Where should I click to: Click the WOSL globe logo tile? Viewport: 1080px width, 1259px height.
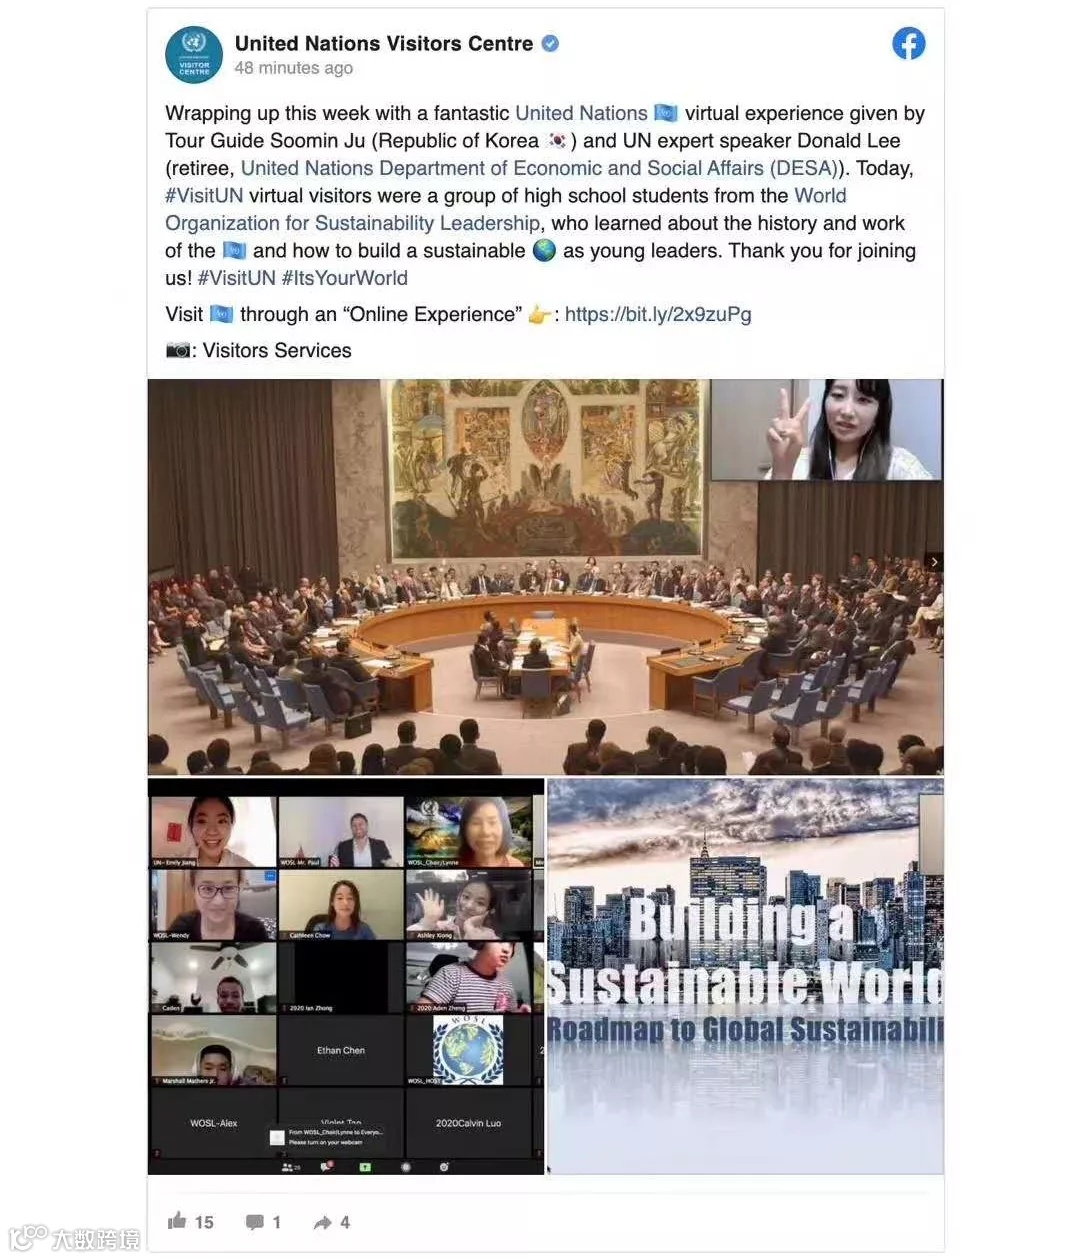pyautogui.click(x=468, y=1050)
